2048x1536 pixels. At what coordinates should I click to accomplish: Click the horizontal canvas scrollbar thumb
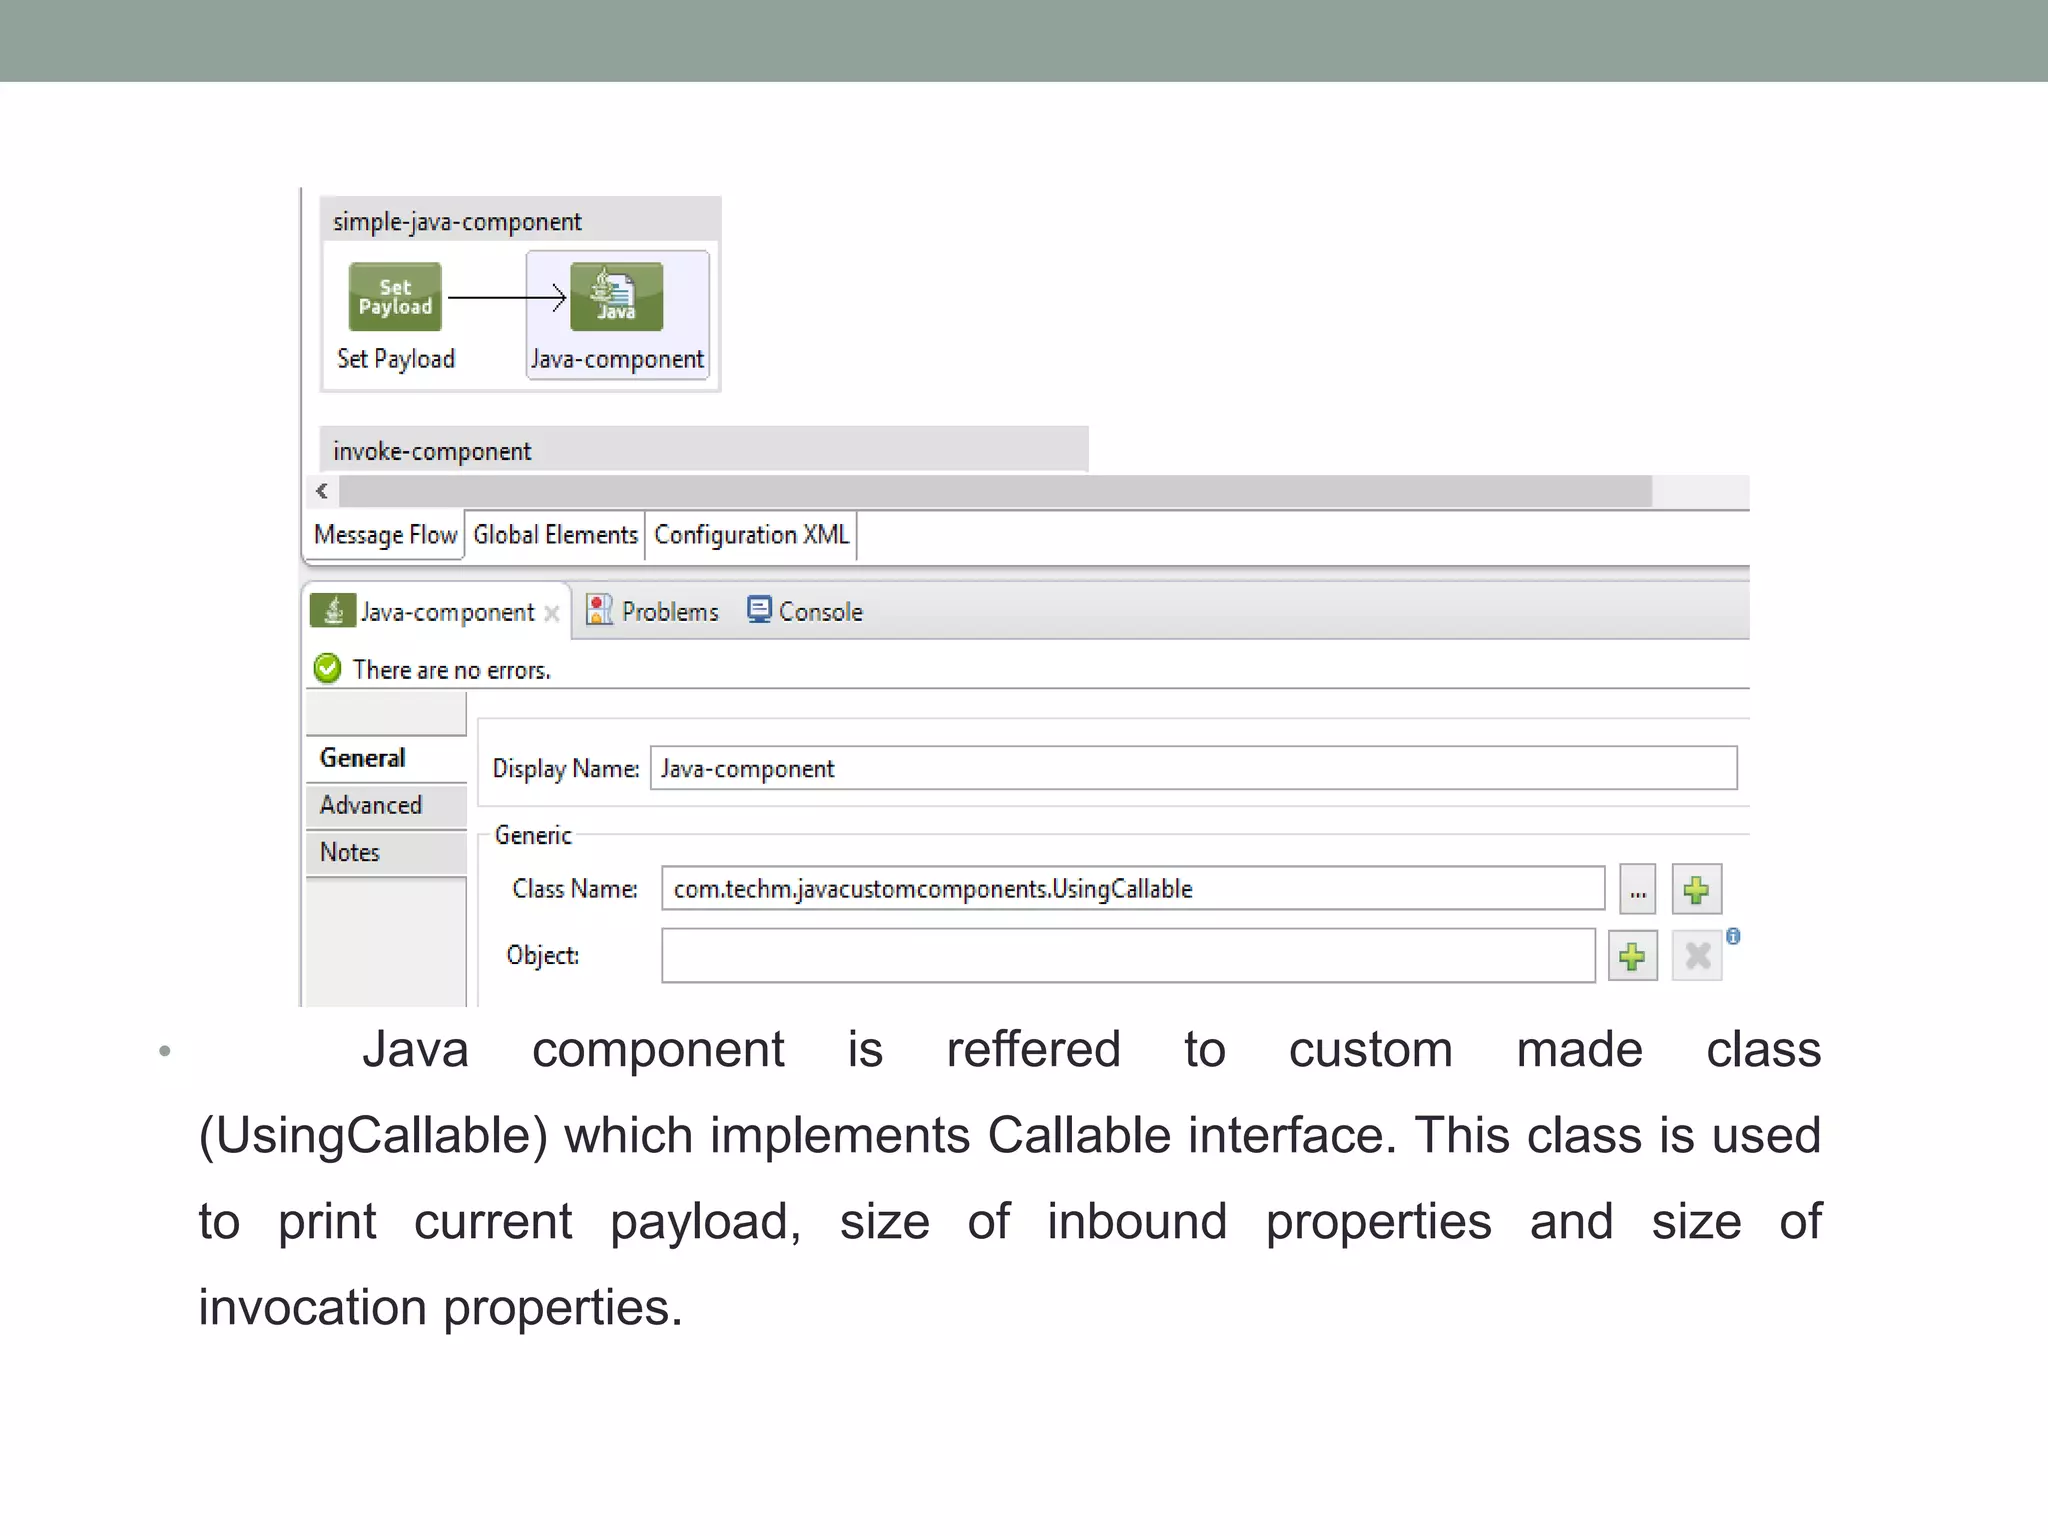click(x=995, y=491)
